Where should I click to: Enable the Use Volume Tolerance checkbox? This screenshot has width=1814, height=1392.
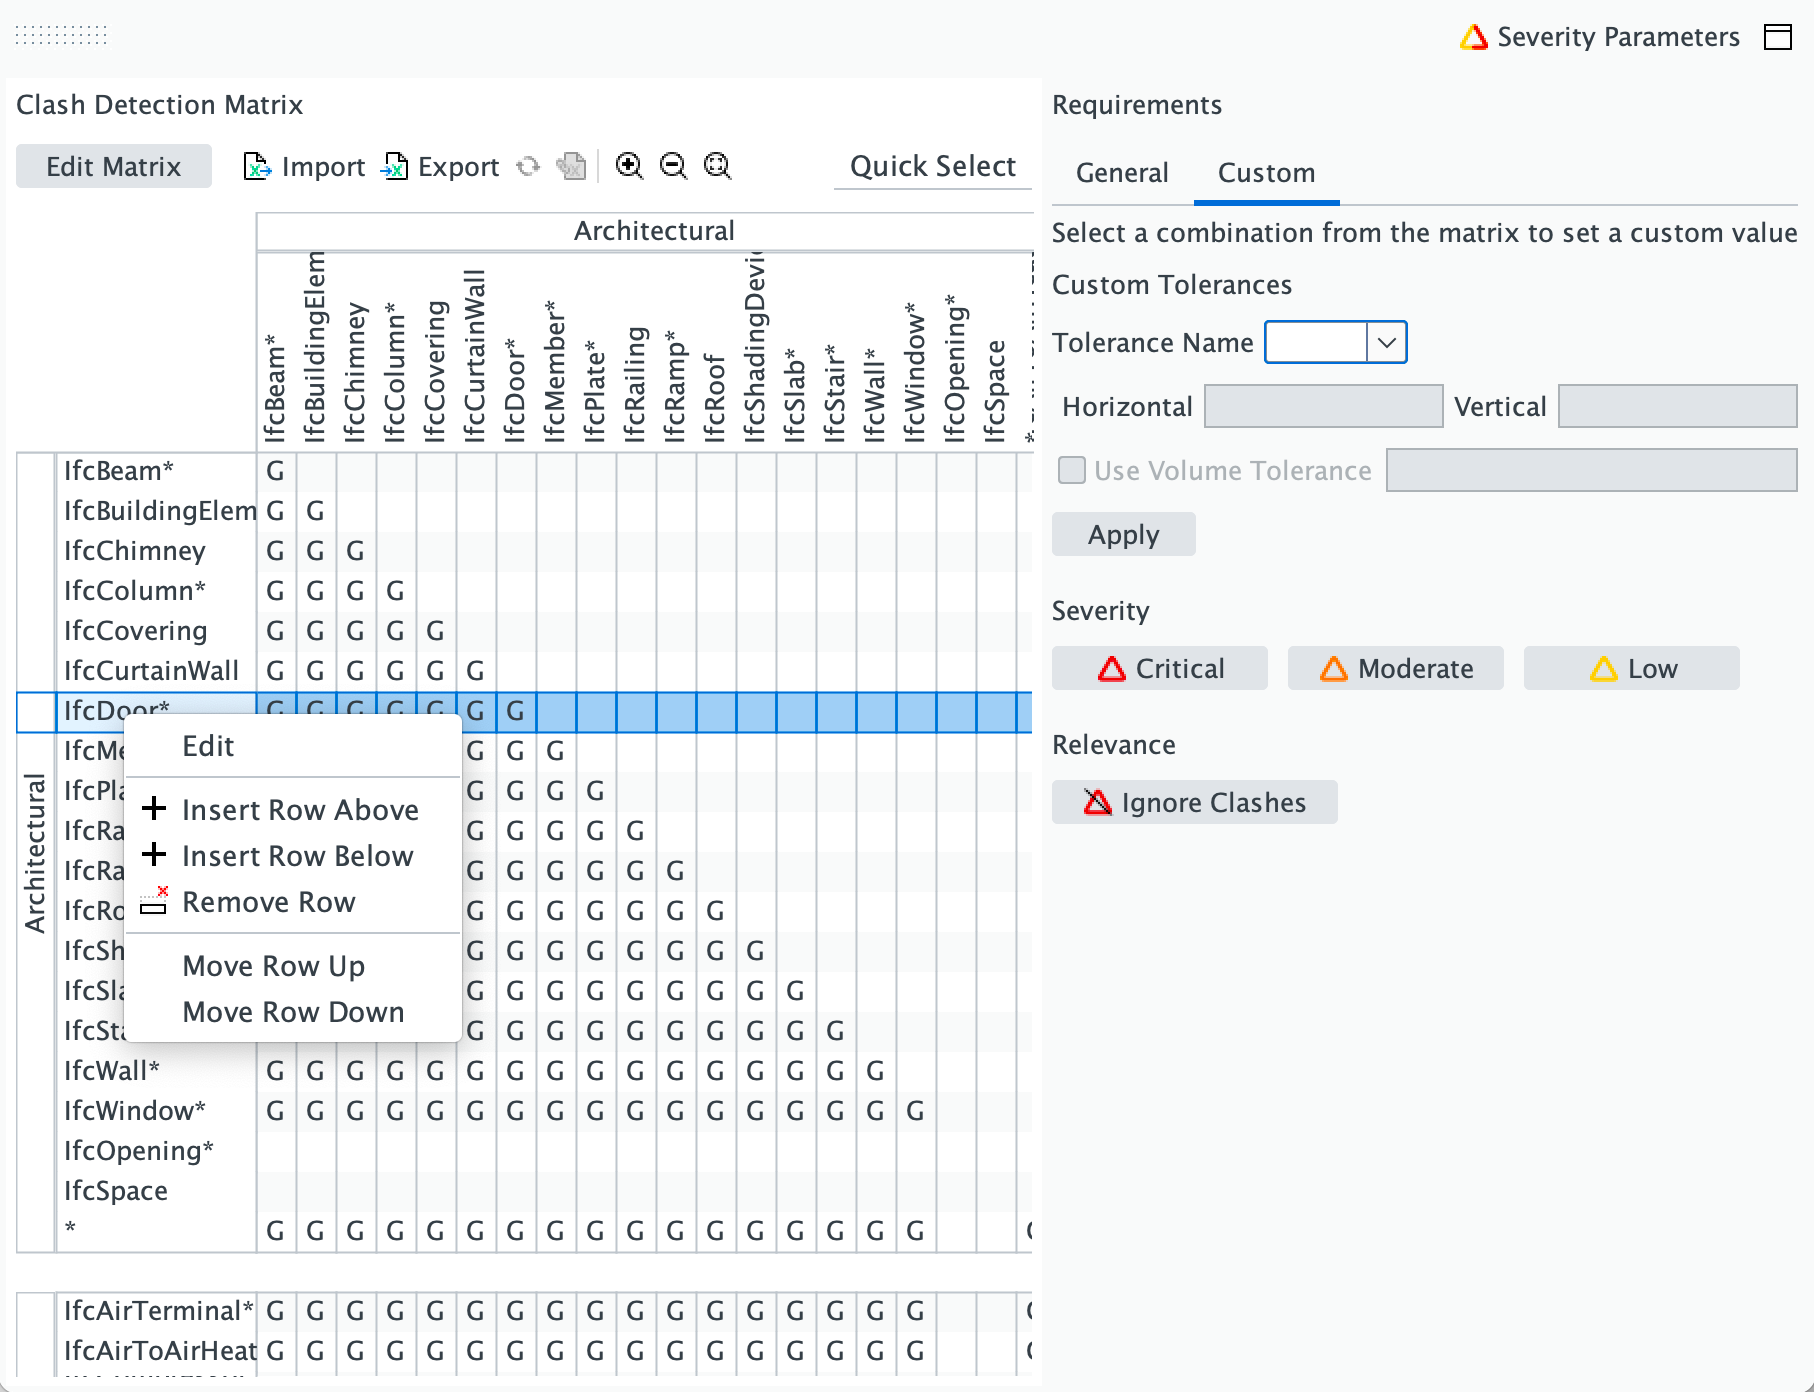[x=1072, y=470]
